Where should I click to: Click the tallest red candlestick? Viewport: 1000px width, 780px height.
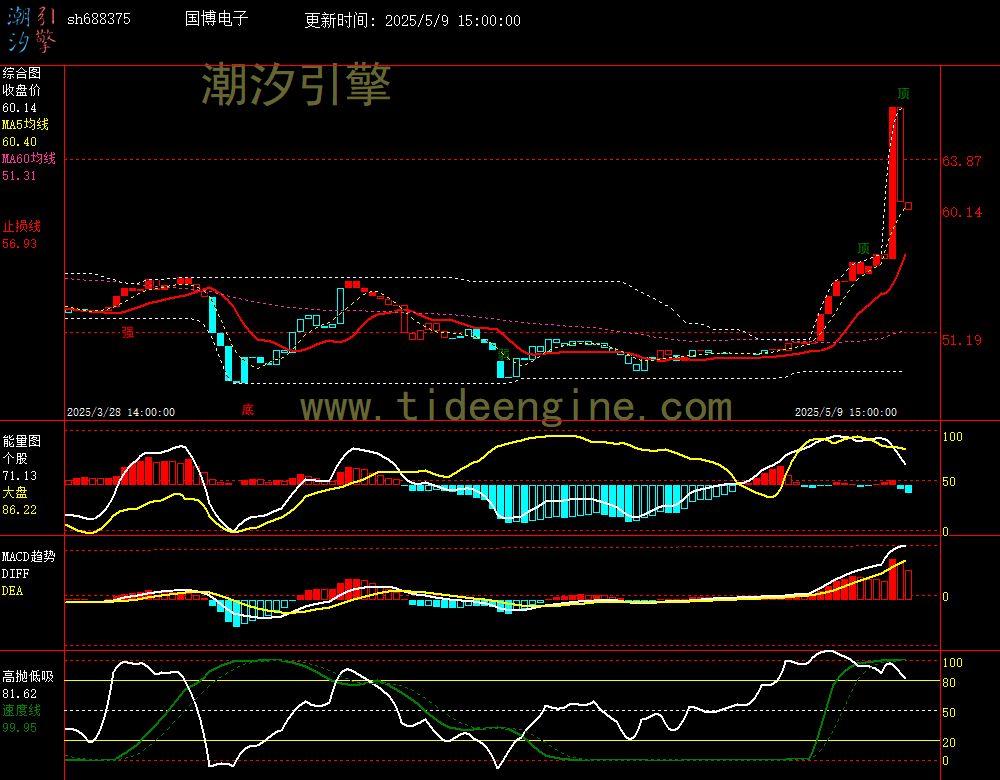click(892, 183)
